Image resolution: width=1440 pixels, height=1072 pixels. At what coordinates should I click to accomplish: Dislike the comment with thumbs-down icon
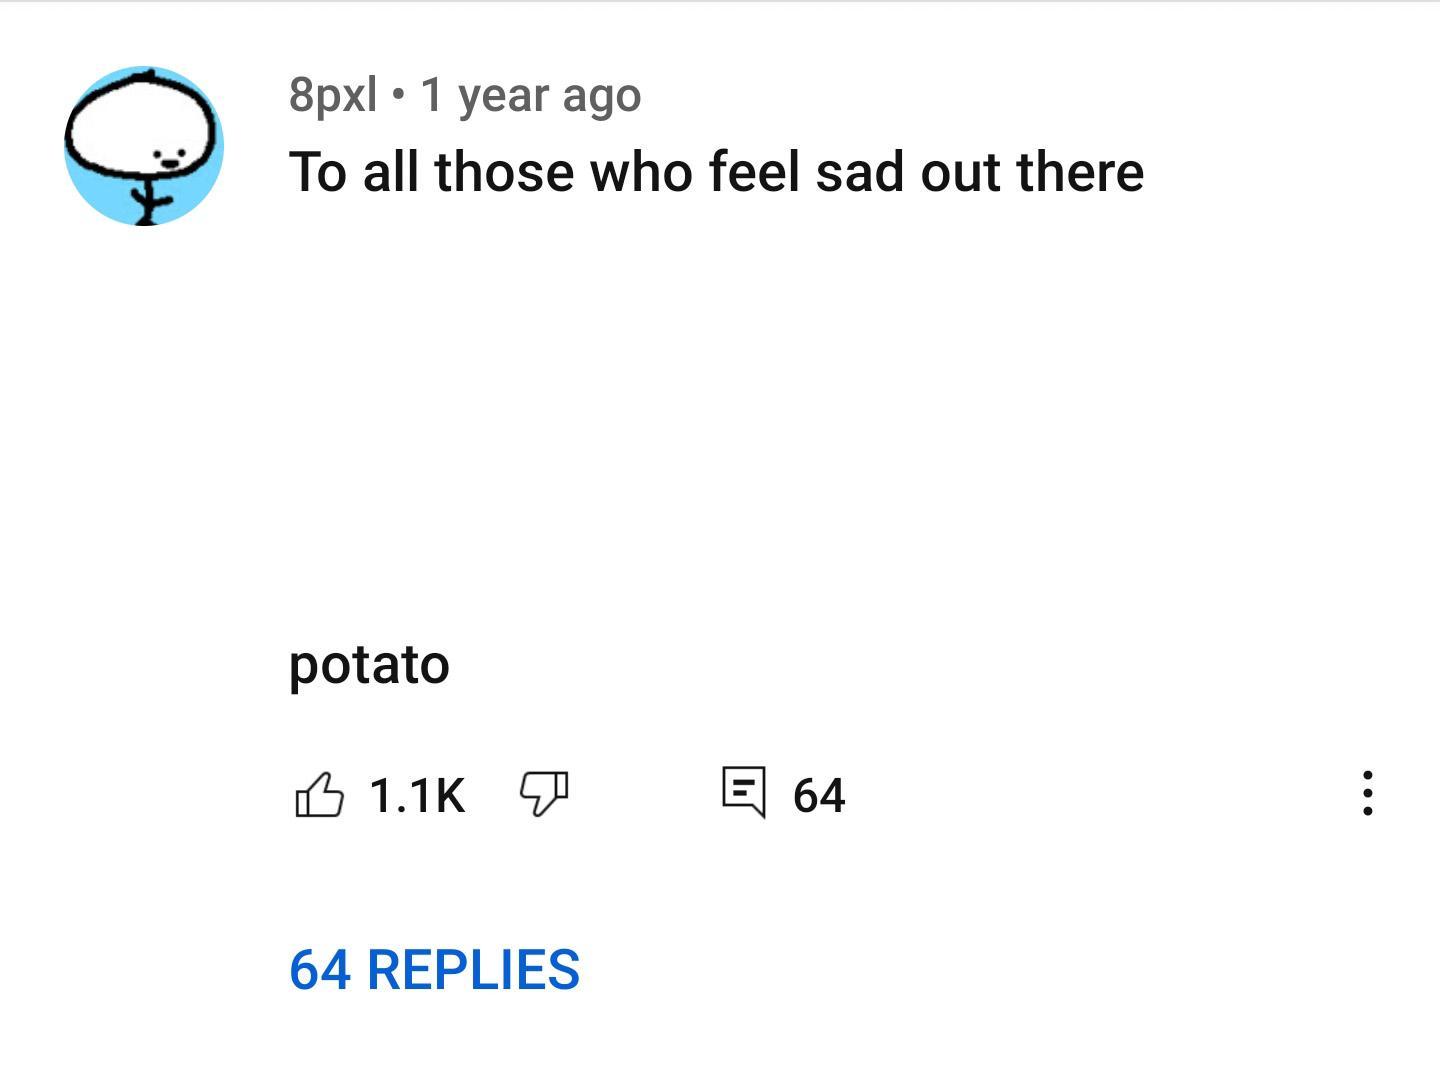[543, 794]
